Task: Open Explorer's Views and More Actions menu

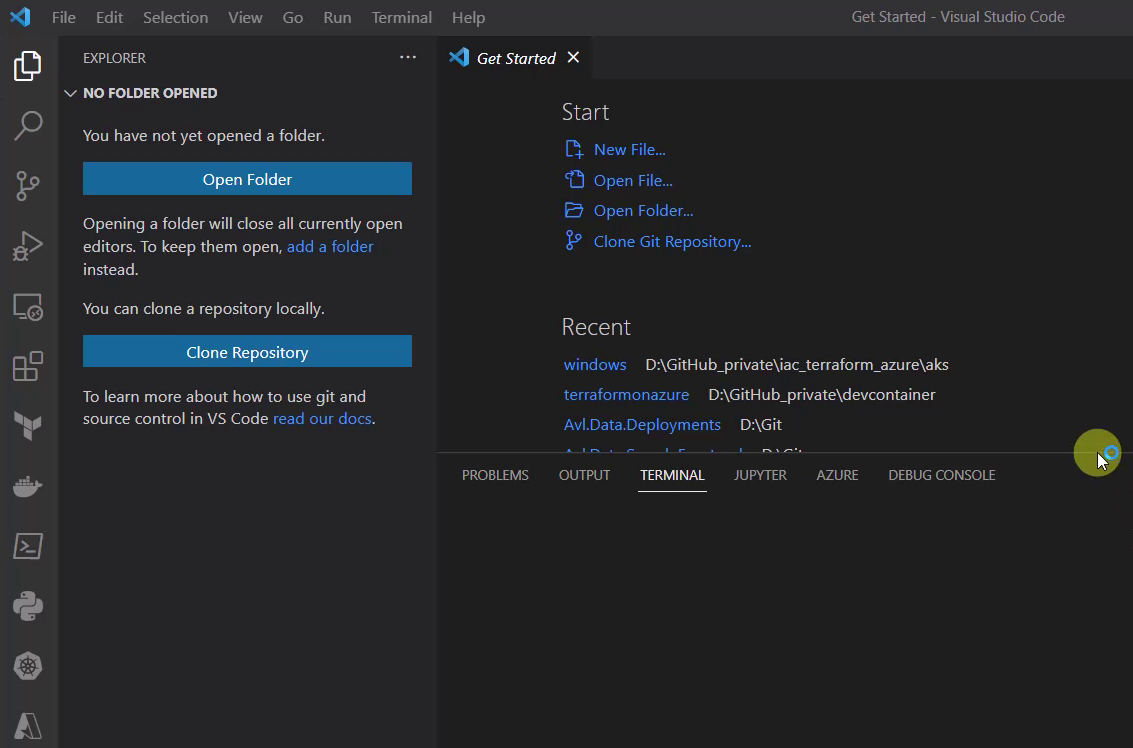Action: (408, 57)
